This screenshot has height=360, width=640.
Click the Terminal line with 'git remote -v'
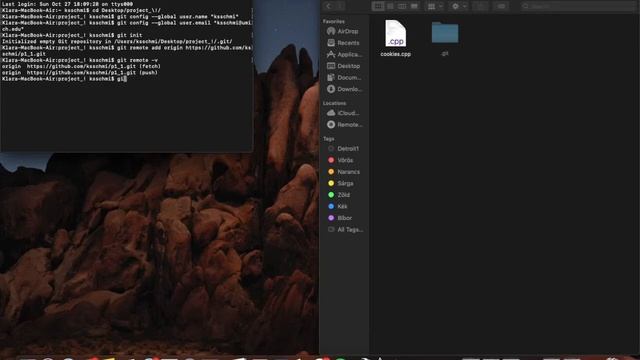pyautogui.click(x=80, y=60)
